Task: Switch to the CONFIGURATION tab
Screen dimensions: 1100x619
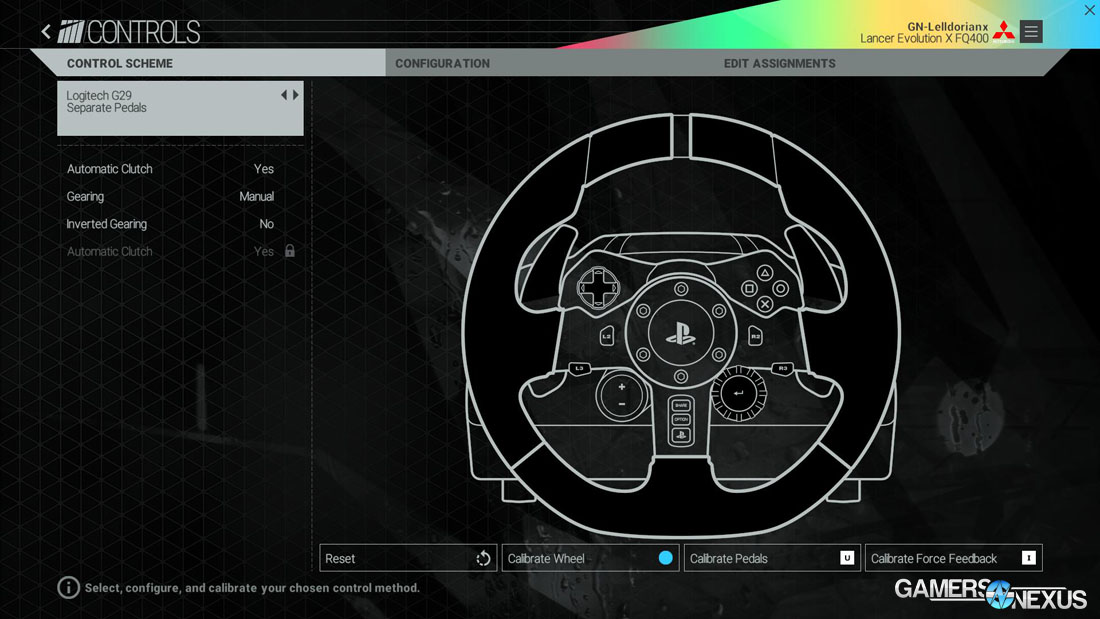Action: click(442, 63)
